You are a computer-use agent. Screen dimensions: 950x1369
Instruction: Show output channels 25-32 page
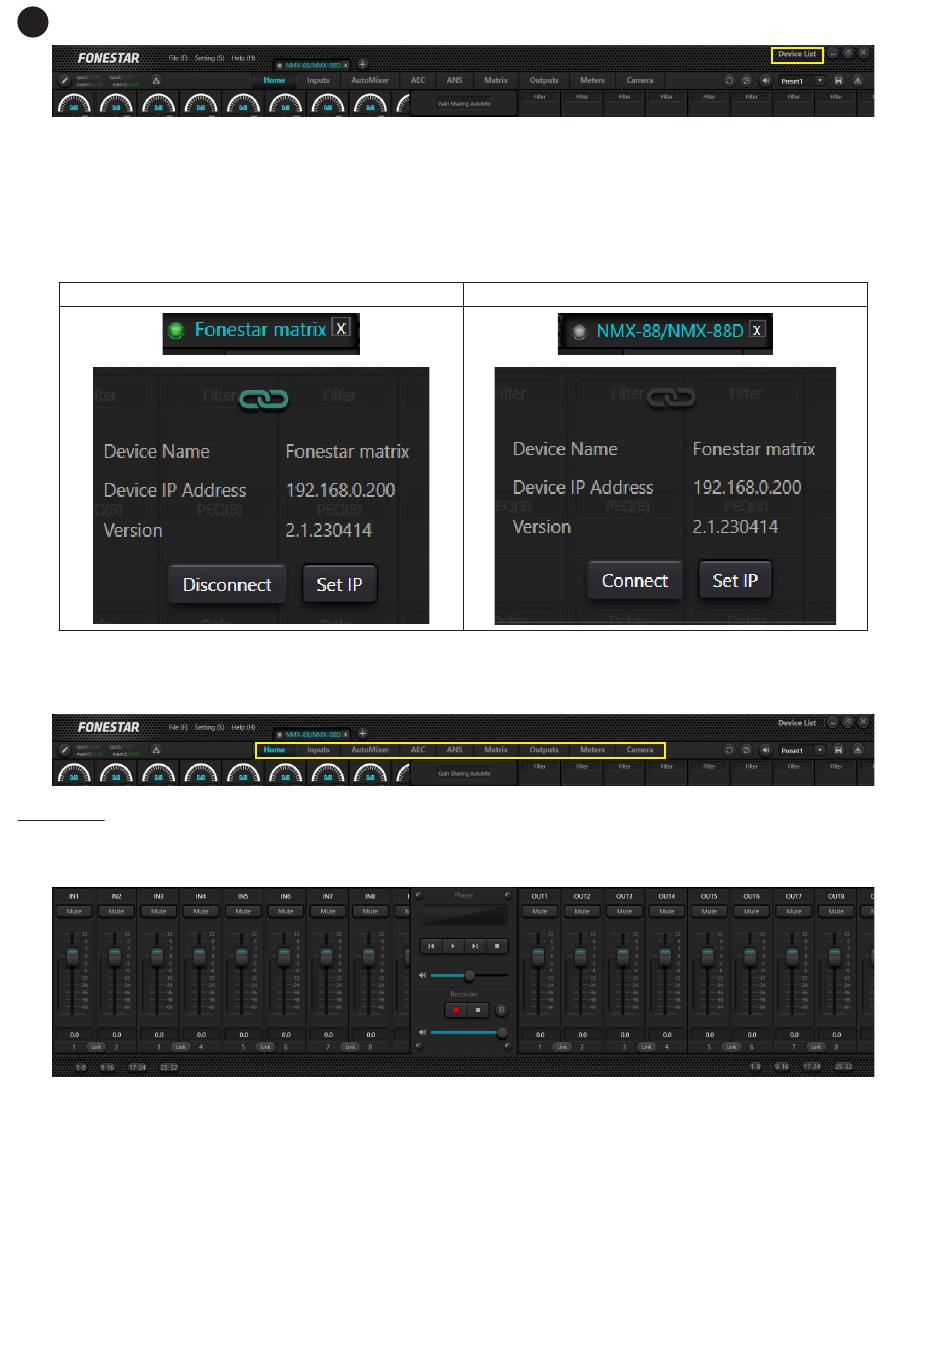[844, 1067]
